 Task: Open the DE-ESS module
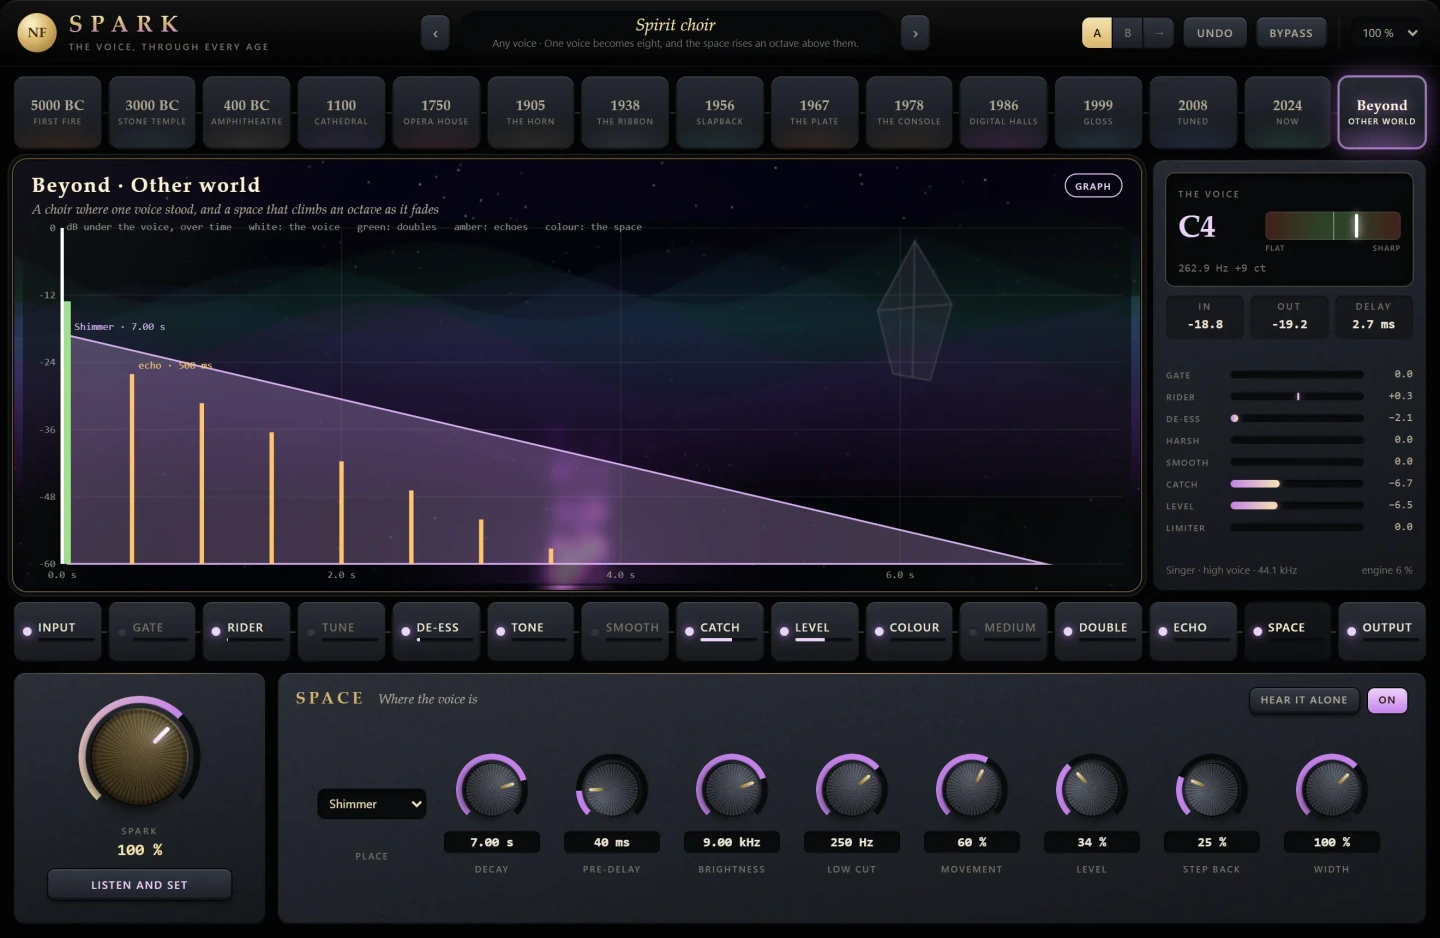point(436,630)
